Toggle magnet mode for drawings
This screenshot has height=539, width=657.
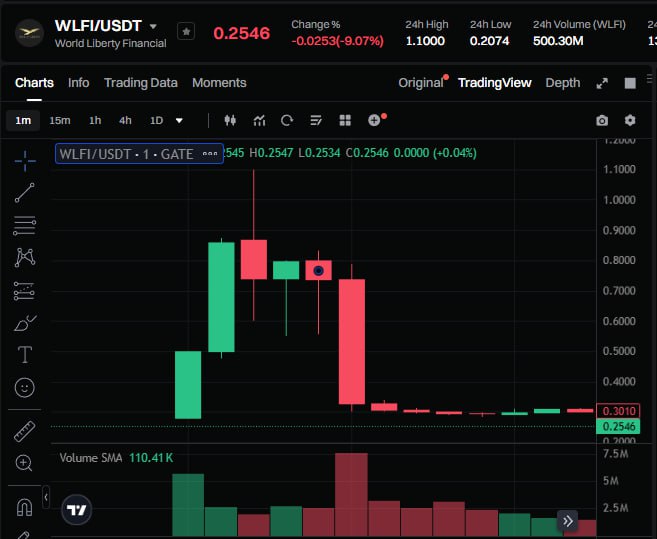25,507
